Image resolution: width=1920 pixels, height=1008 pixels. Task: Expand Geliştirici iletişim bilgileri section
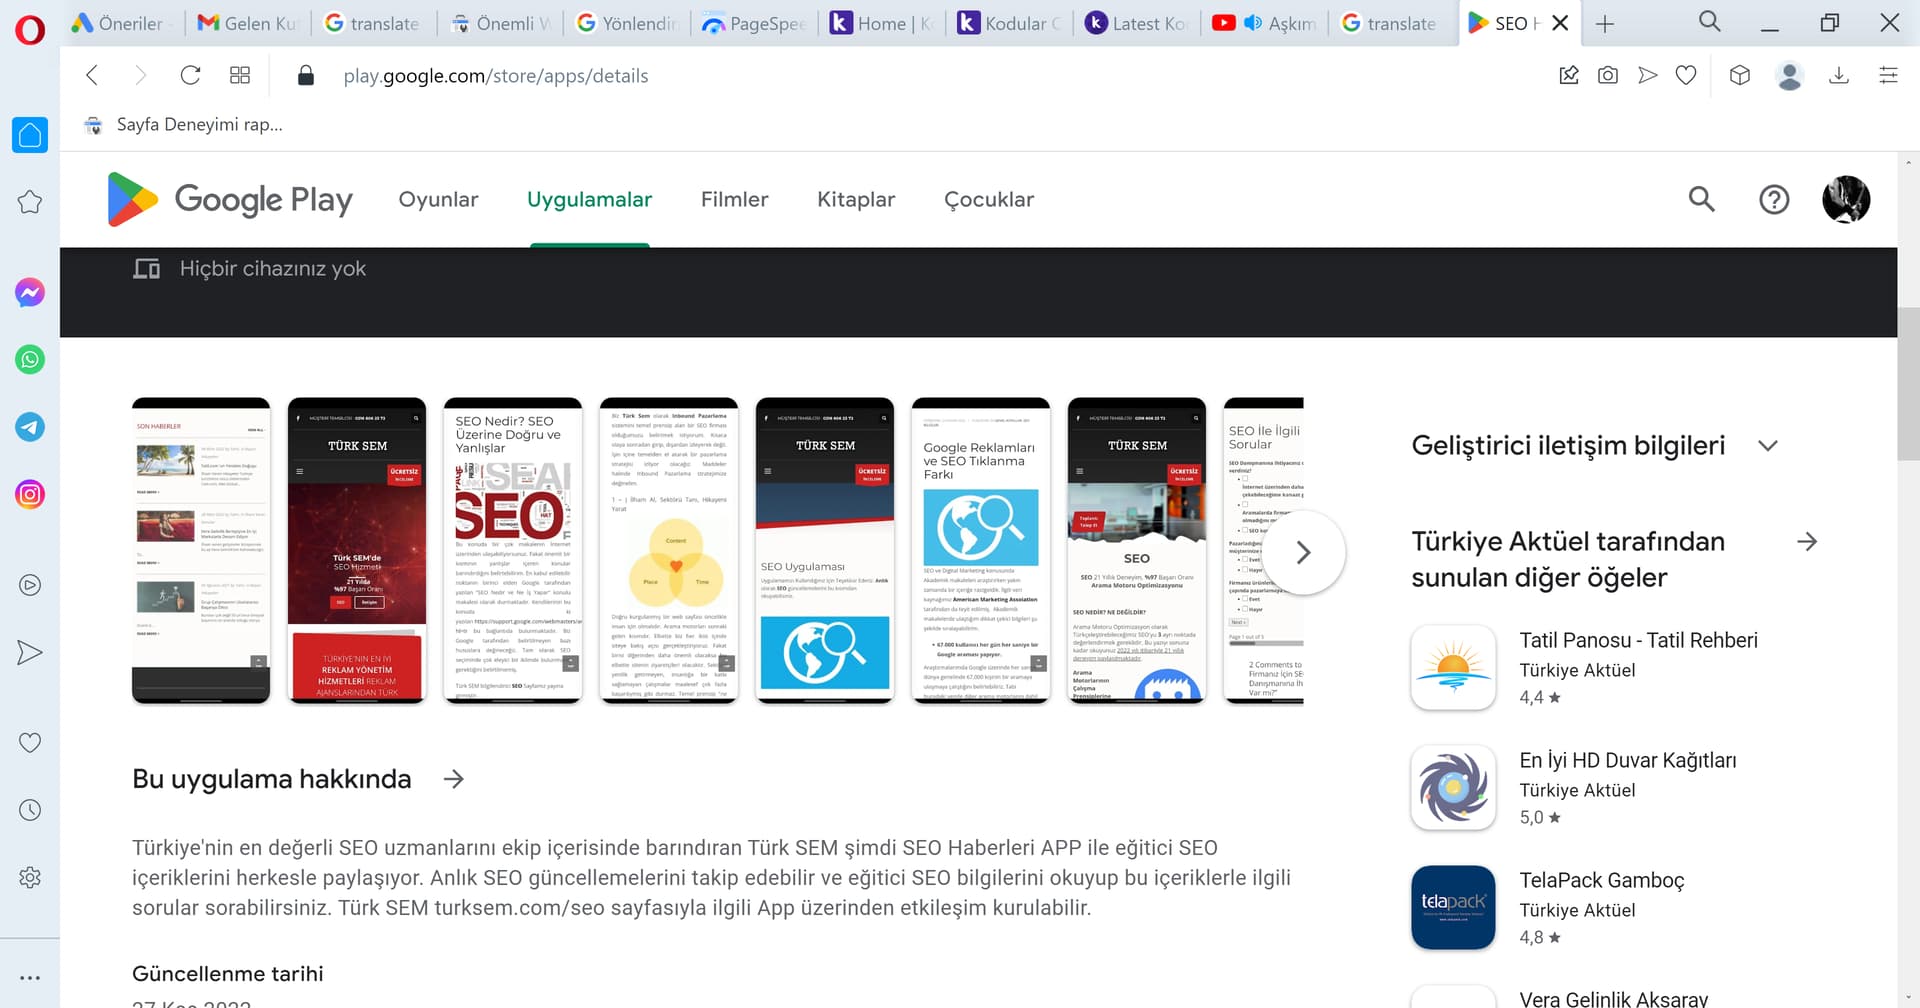(1767, 446)
